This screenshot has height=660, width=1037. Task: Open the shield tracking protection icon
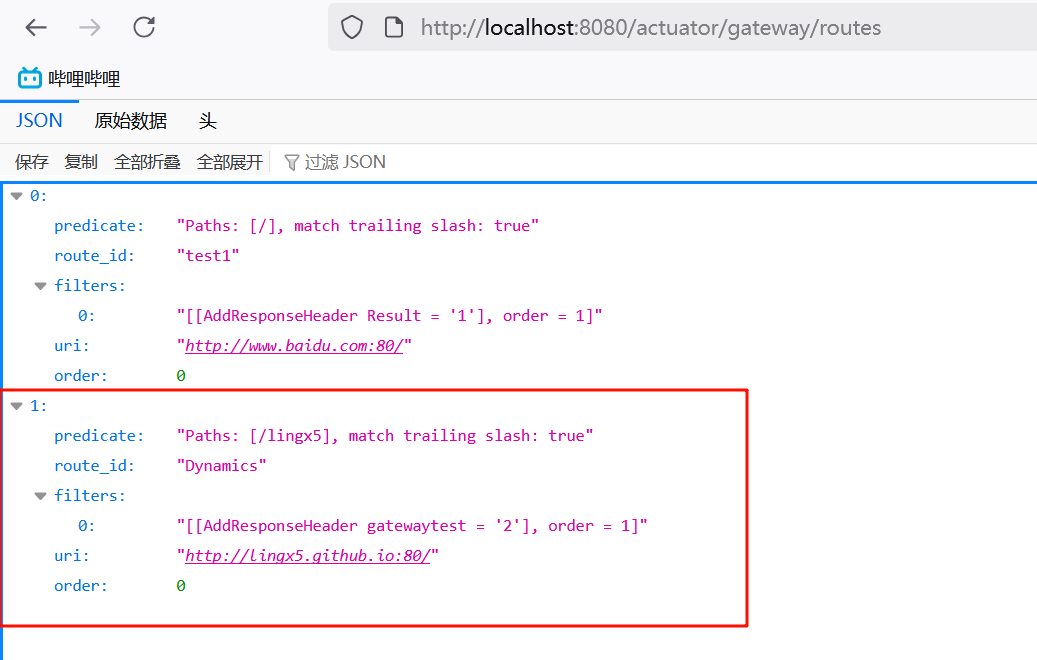(x=352, y=28)
